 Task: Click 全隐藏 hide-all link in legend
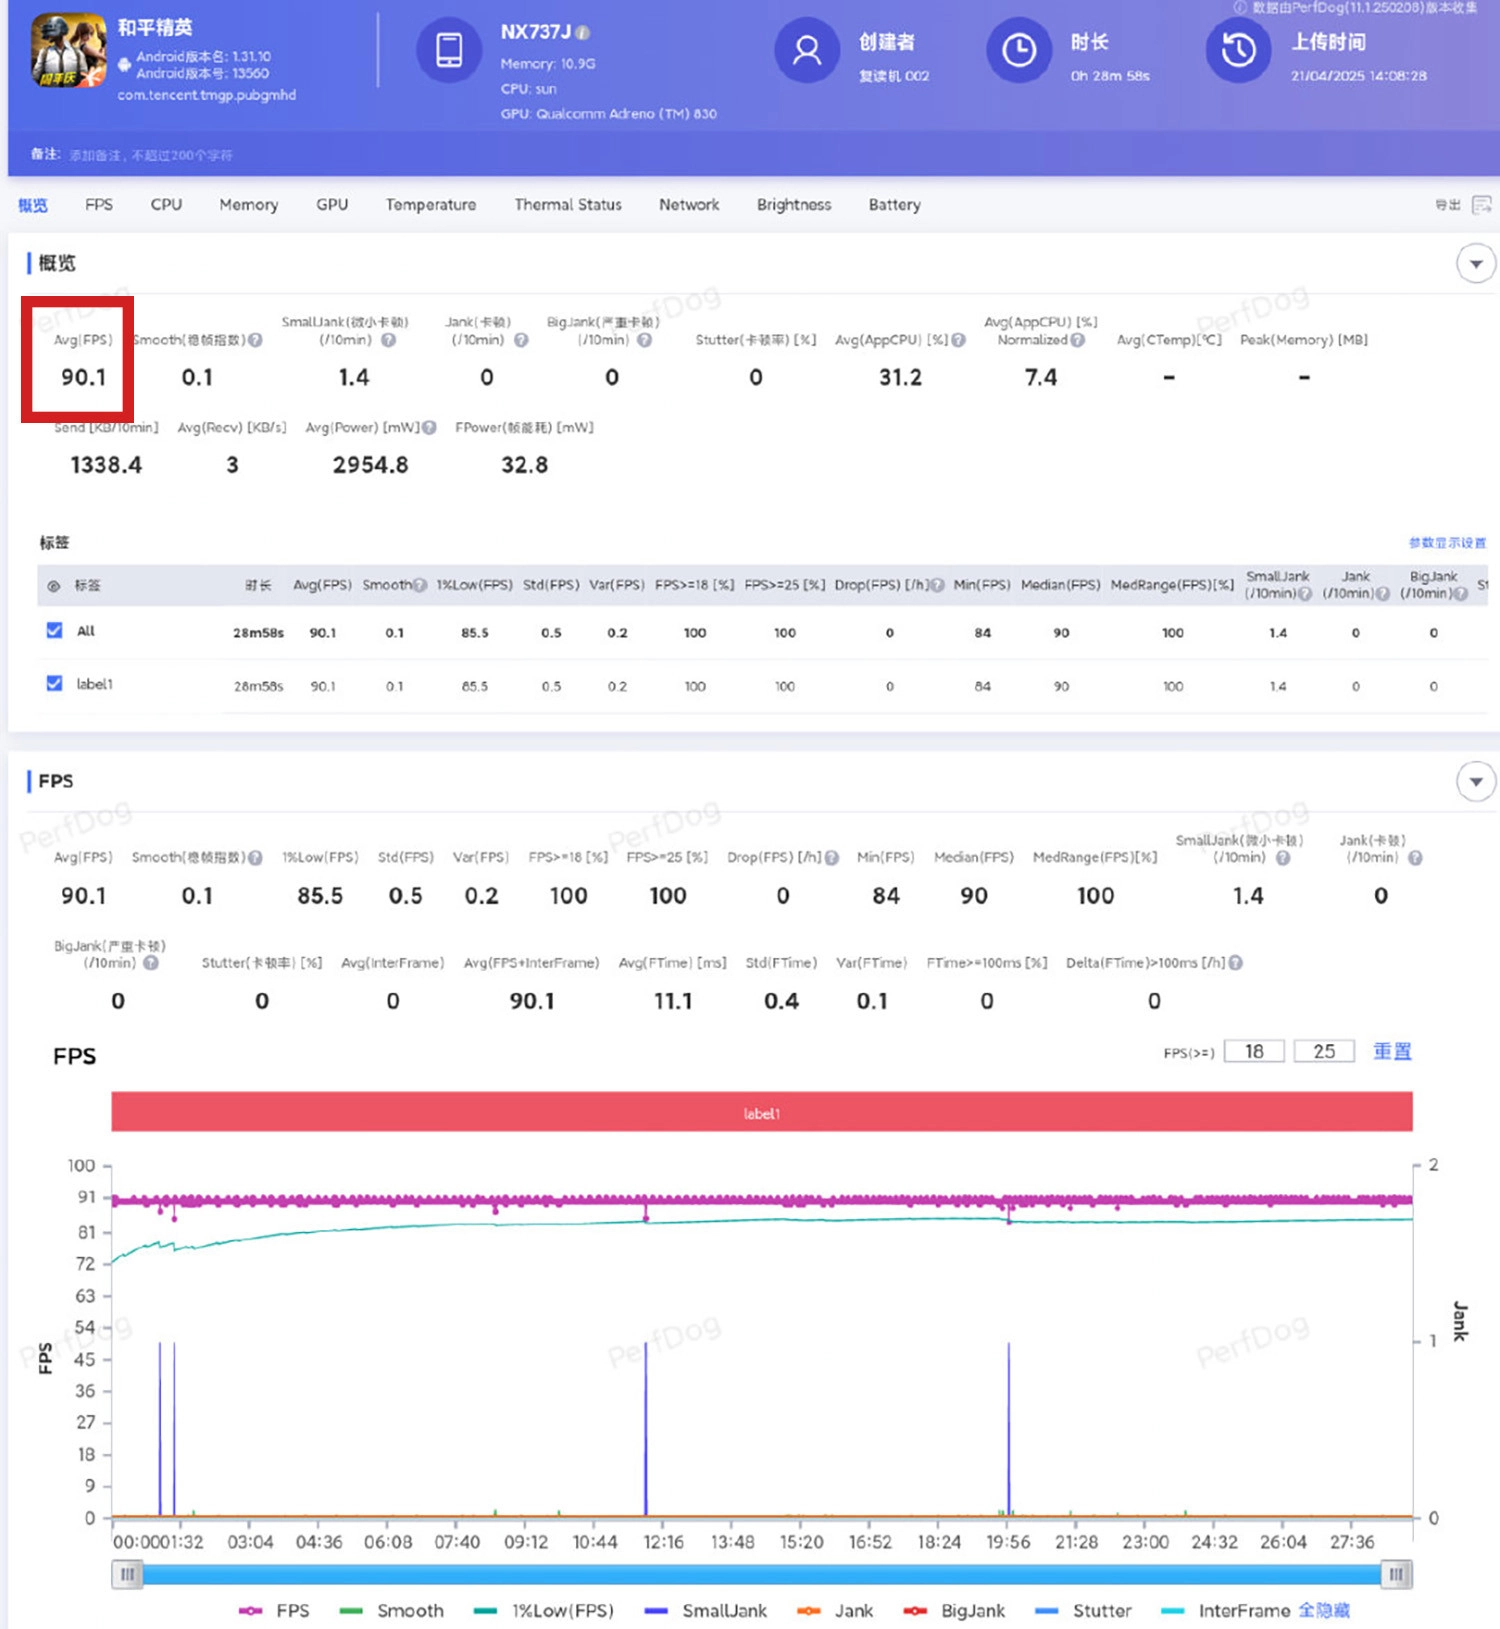tap(1324, 1610)
